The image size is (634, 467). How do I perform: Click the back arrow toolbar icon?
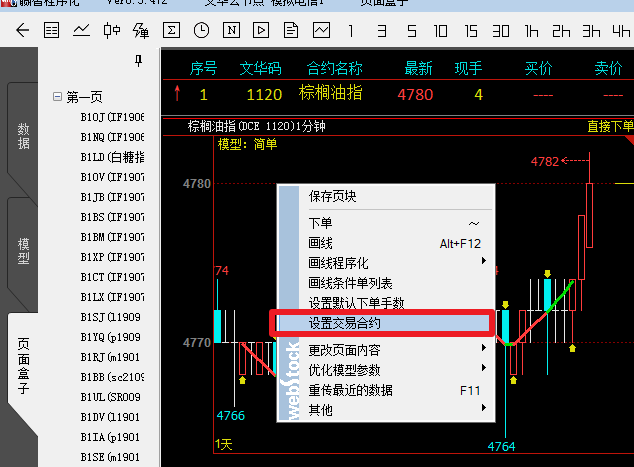coord(23,31)
